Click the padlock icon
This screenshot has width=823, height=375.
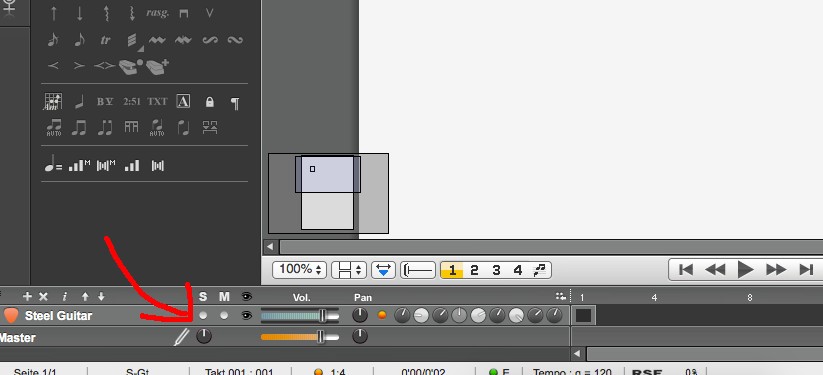[x=209, y=101]
